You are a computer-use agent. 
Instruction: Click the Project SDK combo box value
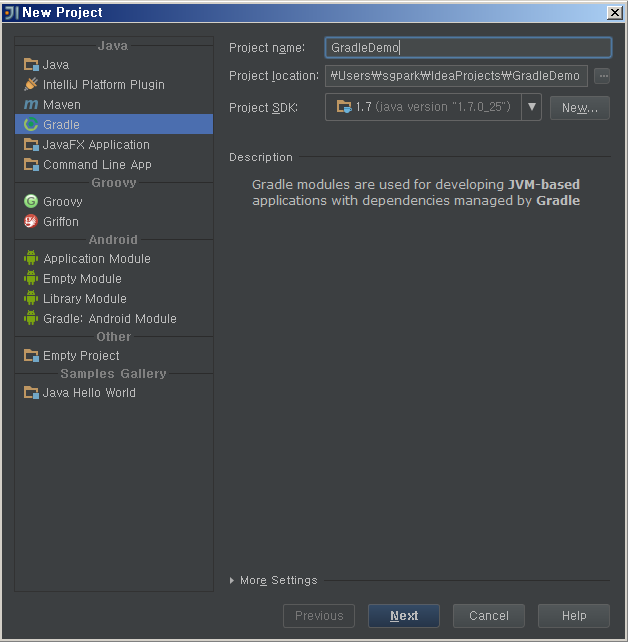(423, 107)
